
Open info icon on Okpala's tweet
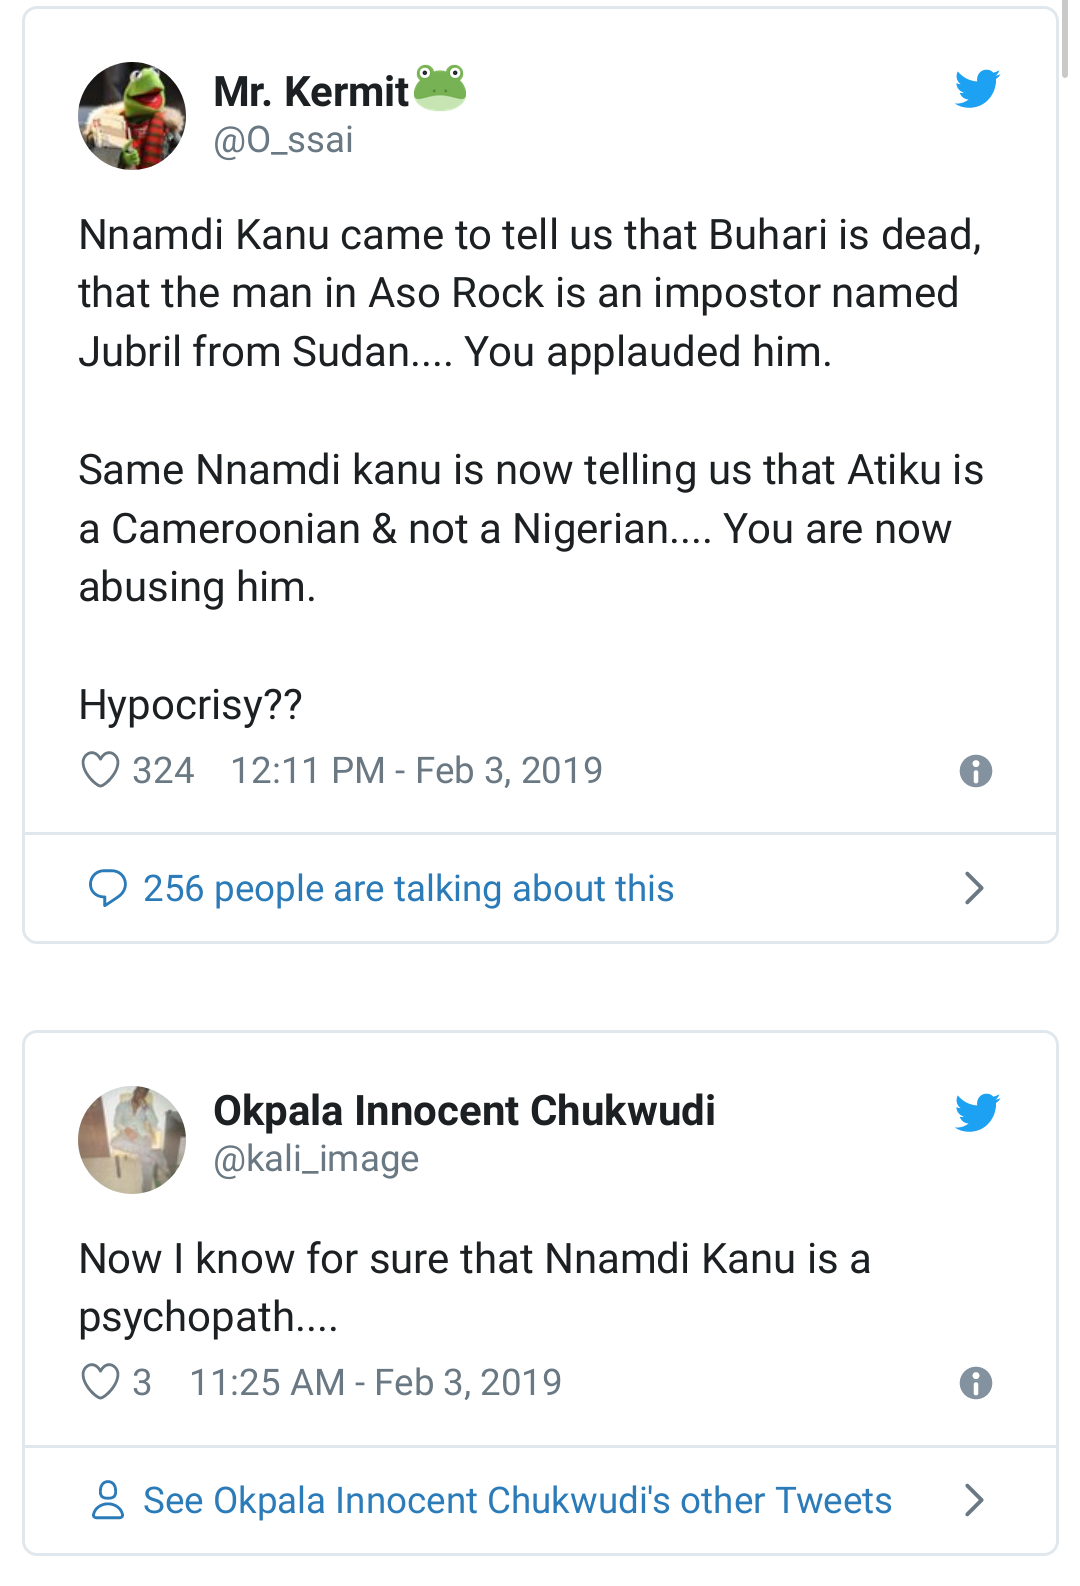coord(975,1383)
